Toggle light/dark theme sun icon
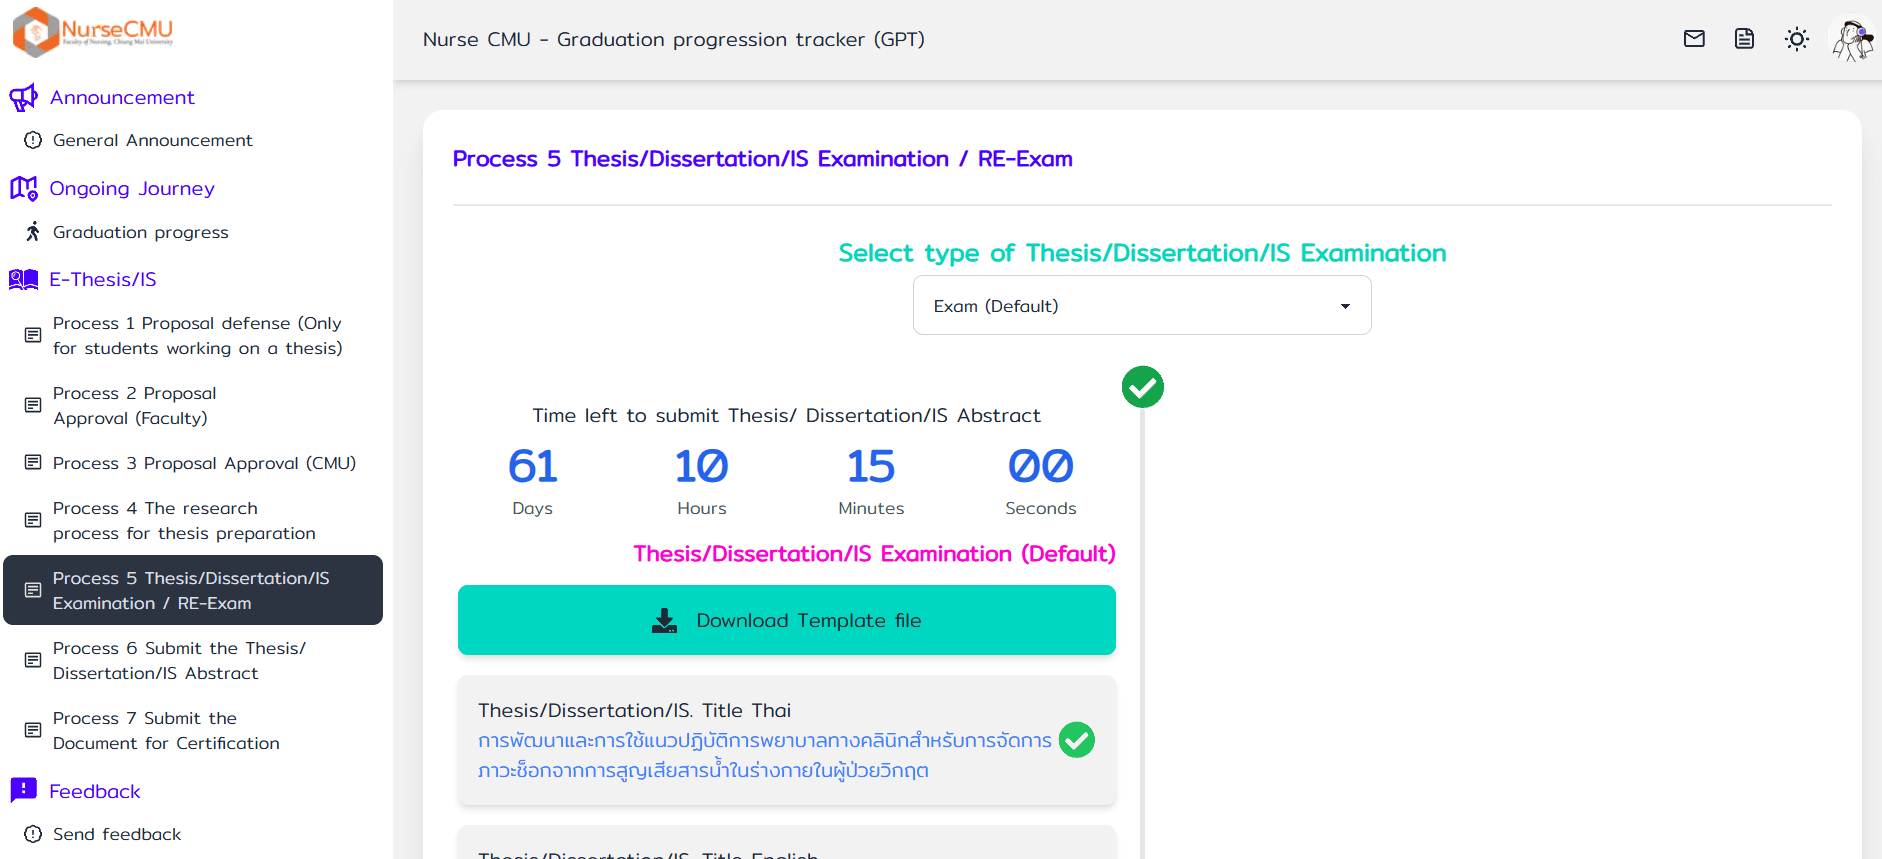Viewport: 1882px width, 859px height. click(1796, 39)
